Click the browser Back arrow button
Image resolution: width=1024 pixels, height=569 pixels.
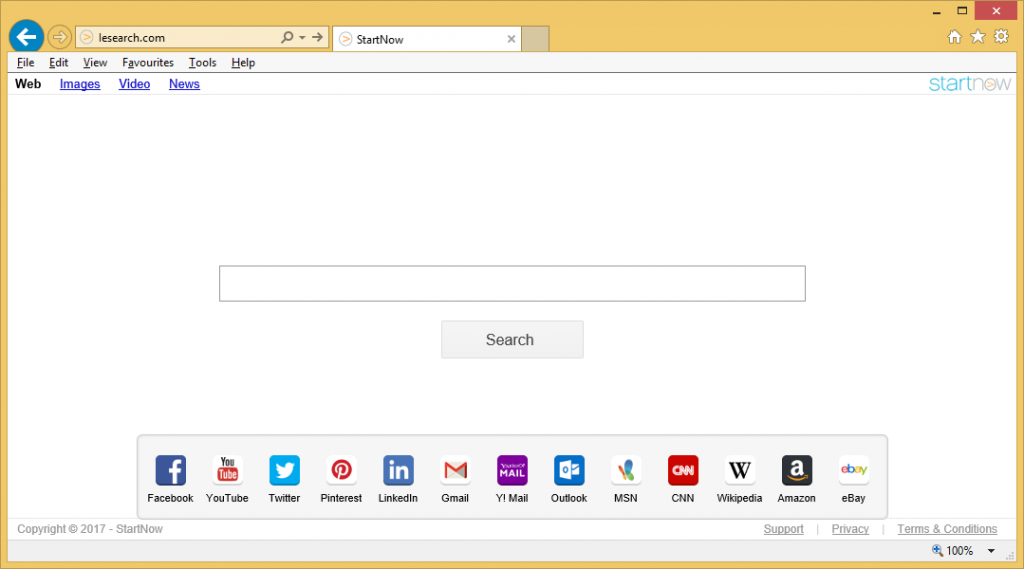click(26, 37)
